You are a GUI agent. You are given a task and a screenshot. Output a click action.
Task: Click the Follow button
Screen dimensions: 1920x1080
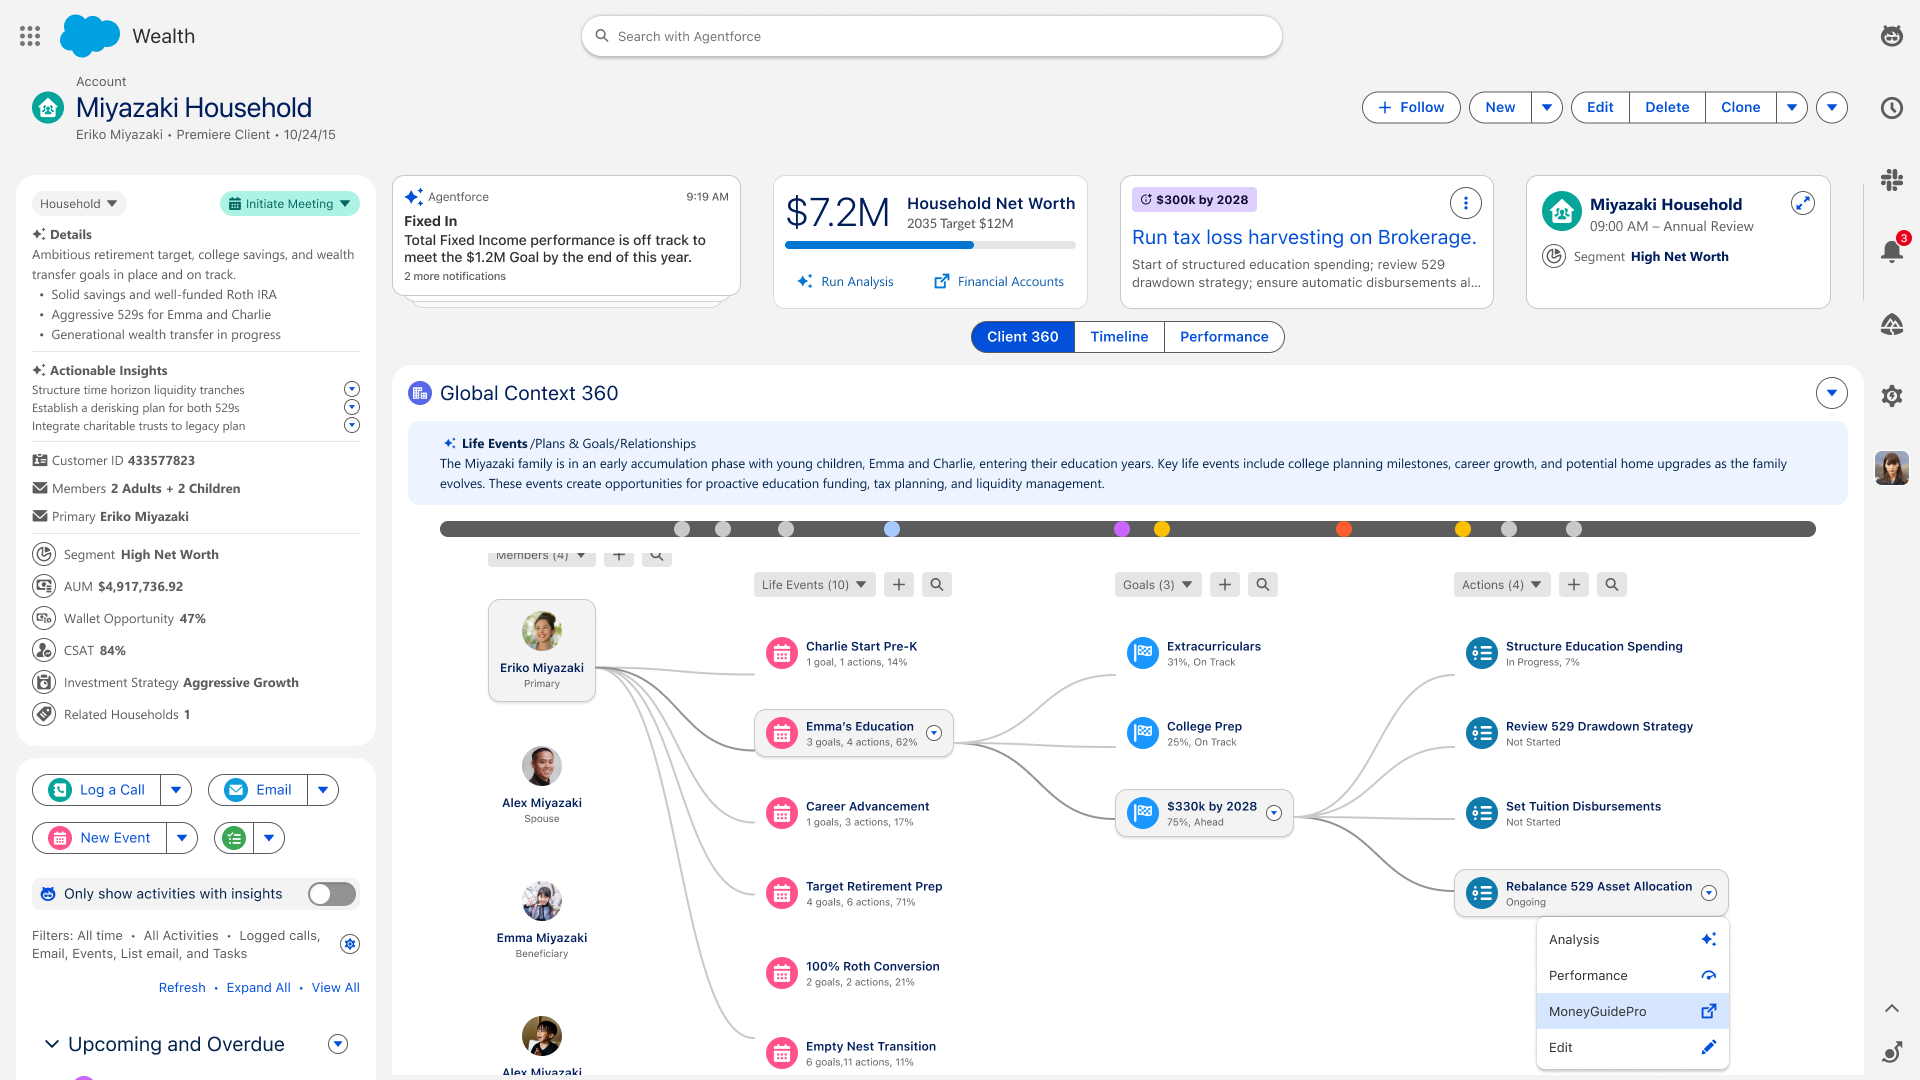click(x=1411, y=107)
